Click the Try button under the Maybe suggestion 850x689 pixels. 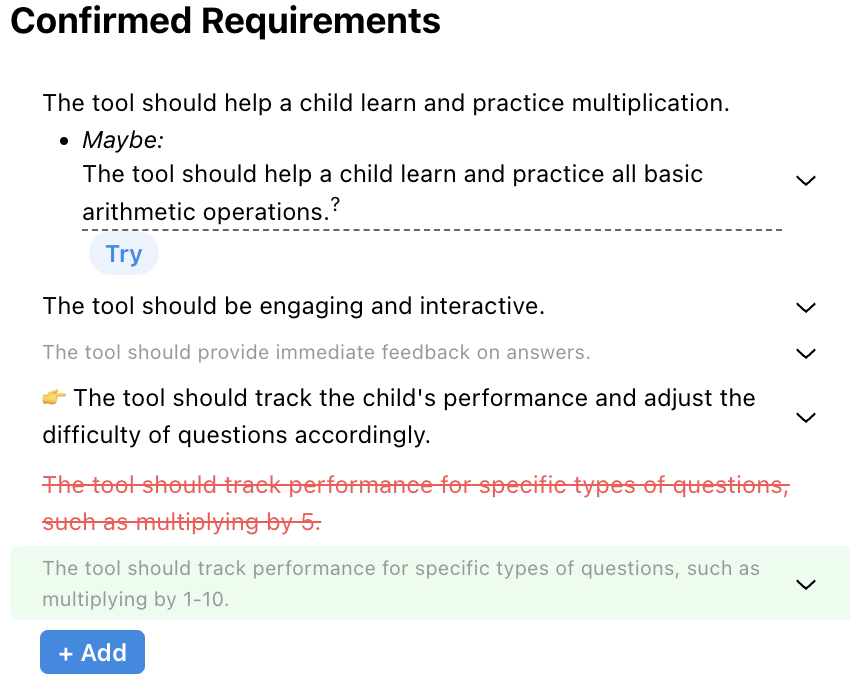click(124, 254)
